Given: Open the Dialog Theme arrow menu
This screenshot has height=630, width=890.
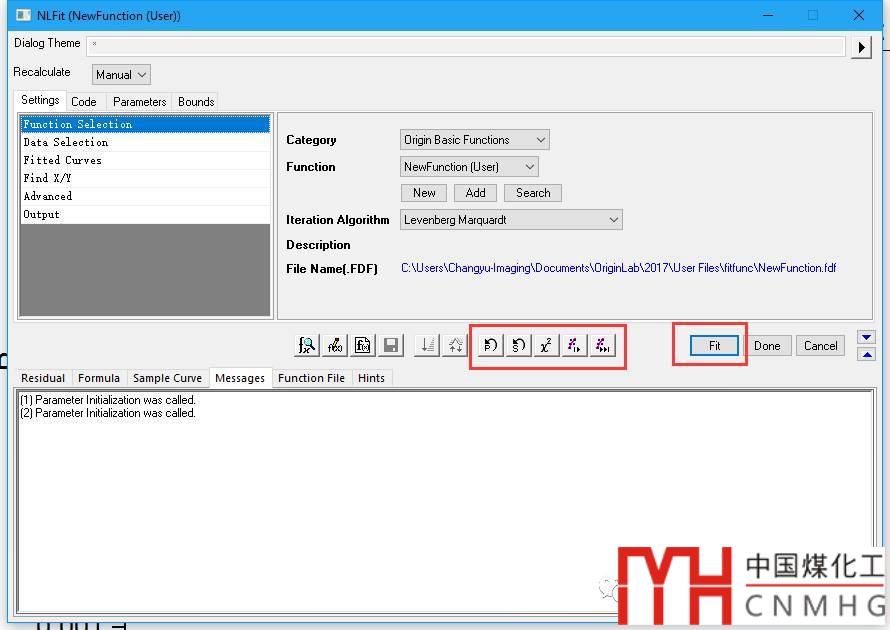Looking at the screenshot, I should tap(861, 47).
